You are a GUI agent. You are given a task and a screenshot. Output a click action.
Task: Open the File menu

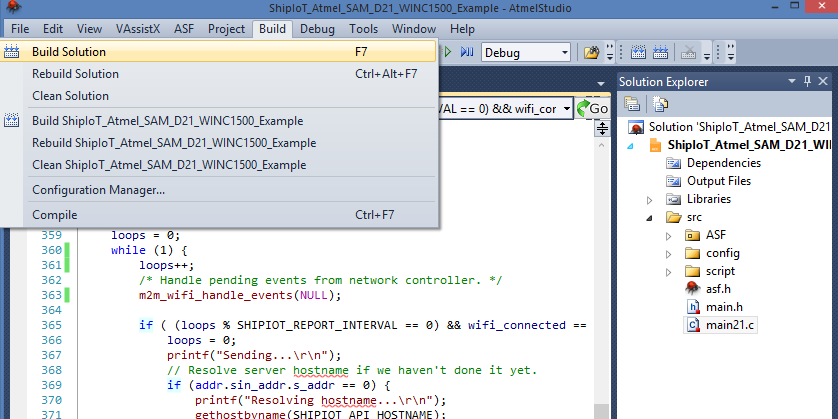(x=20, y=28)
